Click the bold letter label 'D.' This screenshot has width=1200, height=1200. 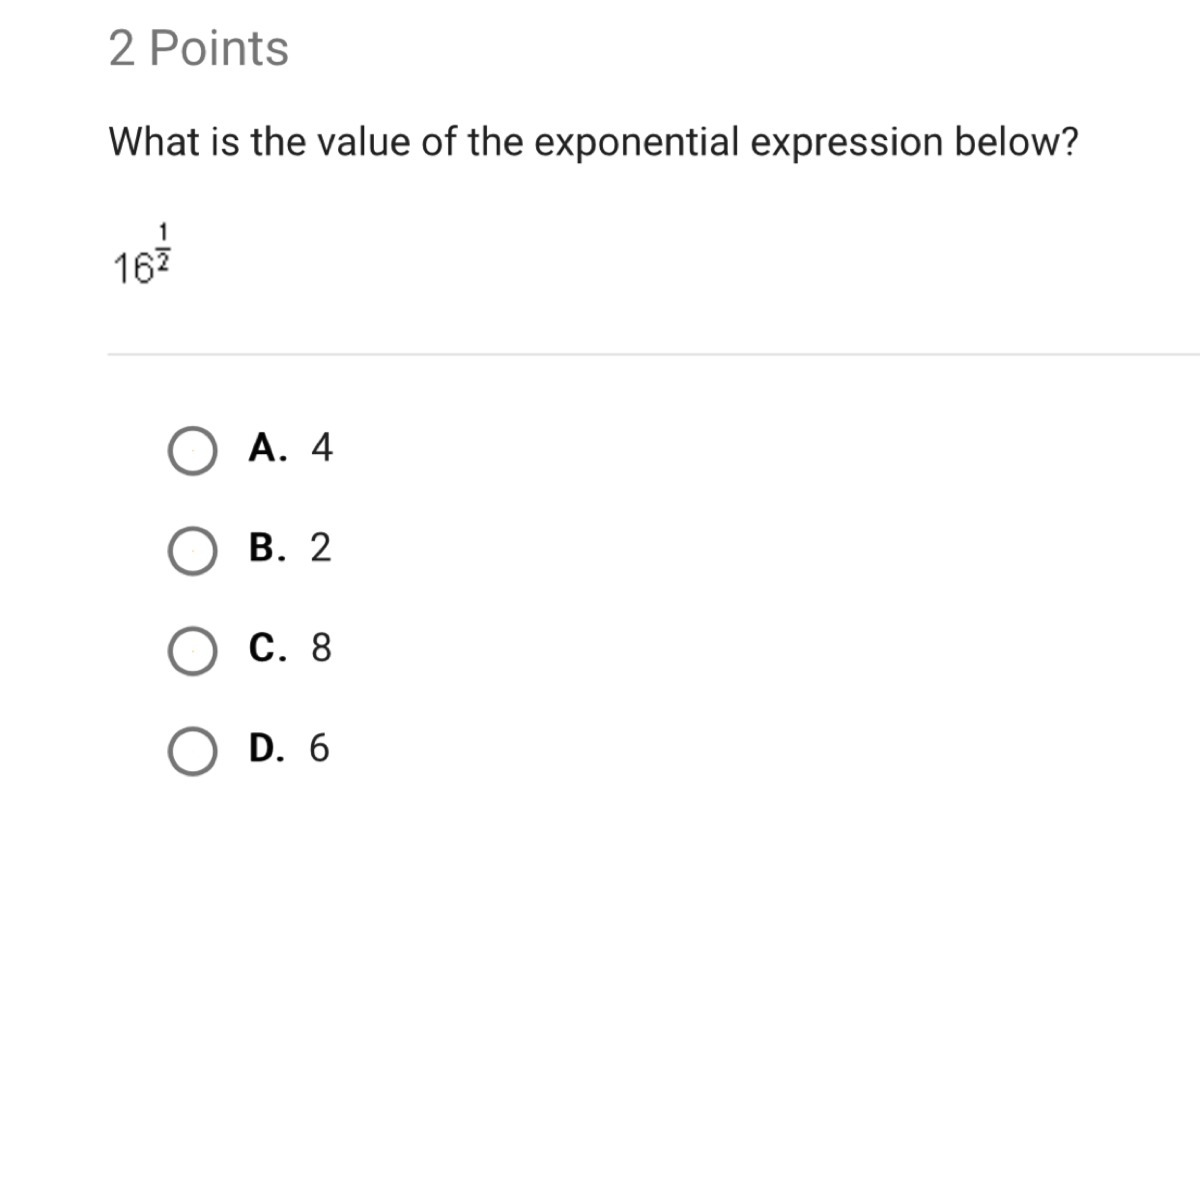click(x=268, y=748)
